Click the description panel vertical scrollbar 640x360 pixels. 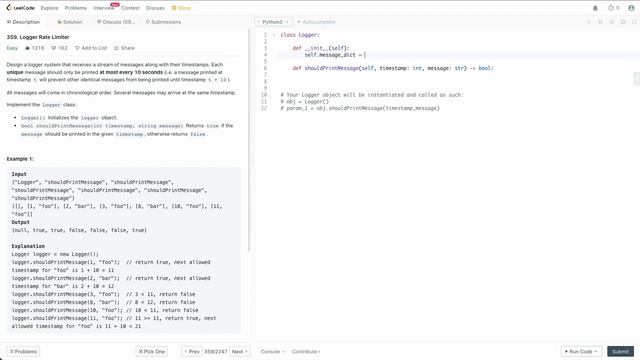pyautogui.click(x=249, y=140)
